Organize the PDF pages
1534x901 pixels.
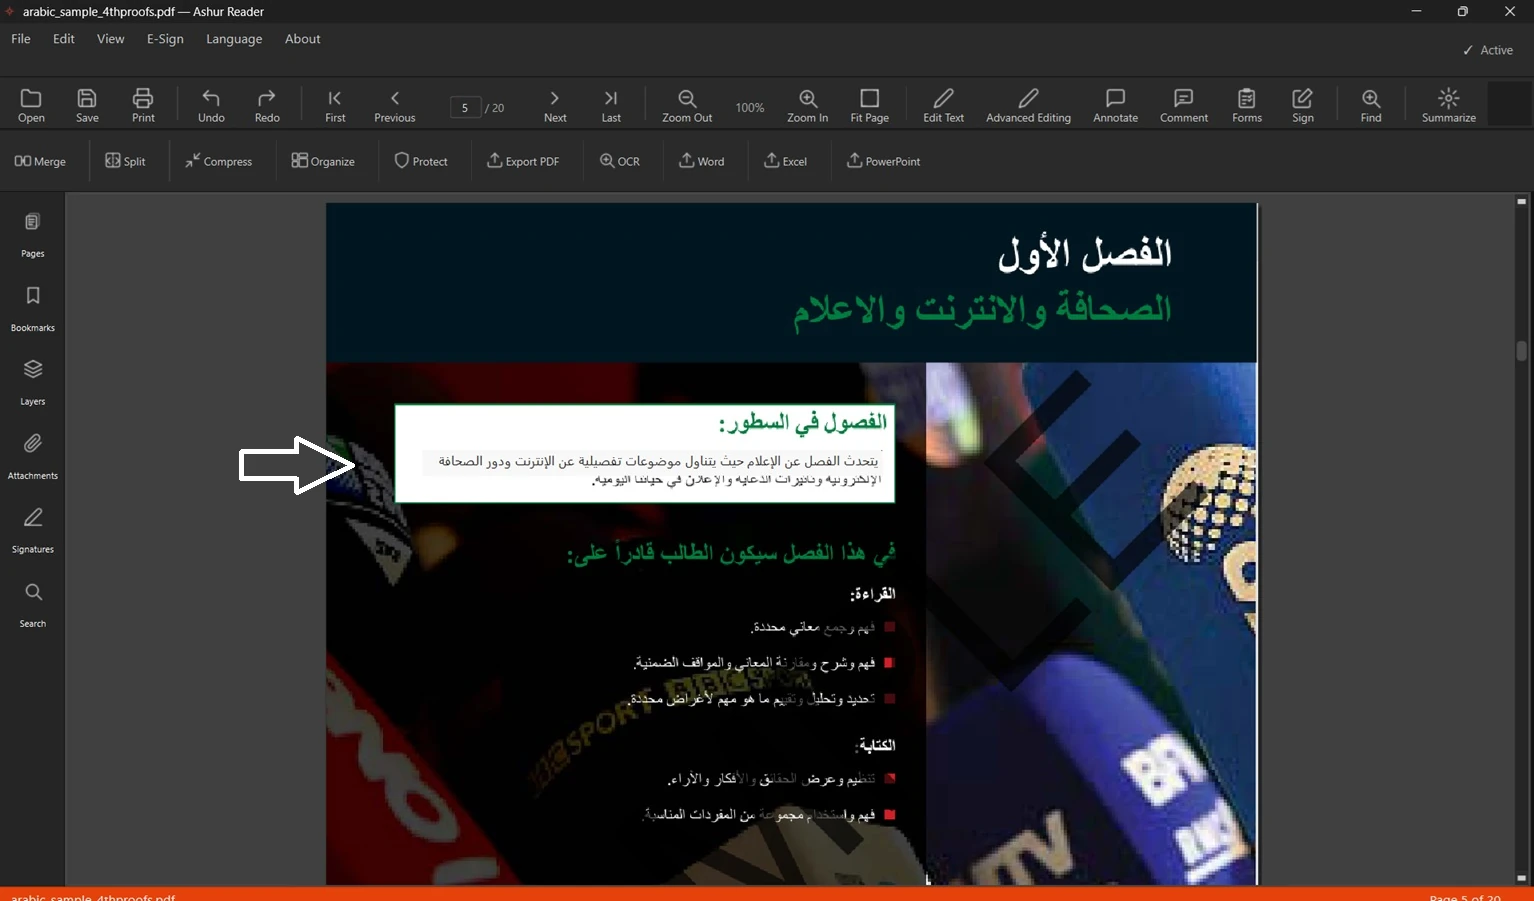[x=323, y=161]
